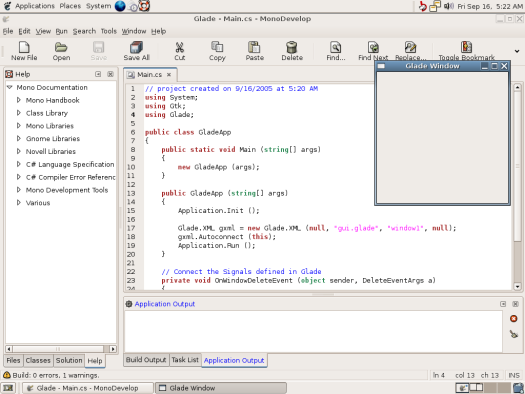This screenshot has width=525, height=394.
Task: Click the volume speaker tray icon
Action: click(448, 6)
